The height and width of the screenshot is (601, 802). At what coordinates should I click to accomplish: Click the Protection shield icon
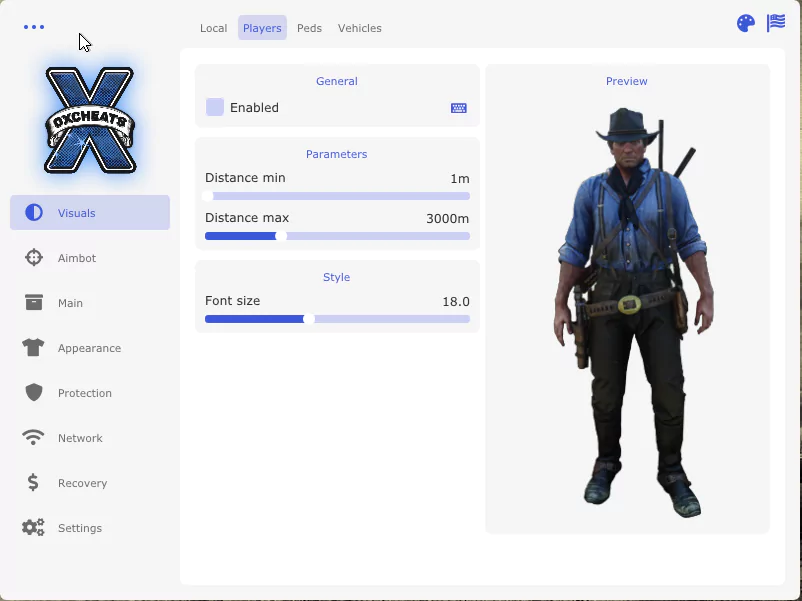[x=34, y=392]
